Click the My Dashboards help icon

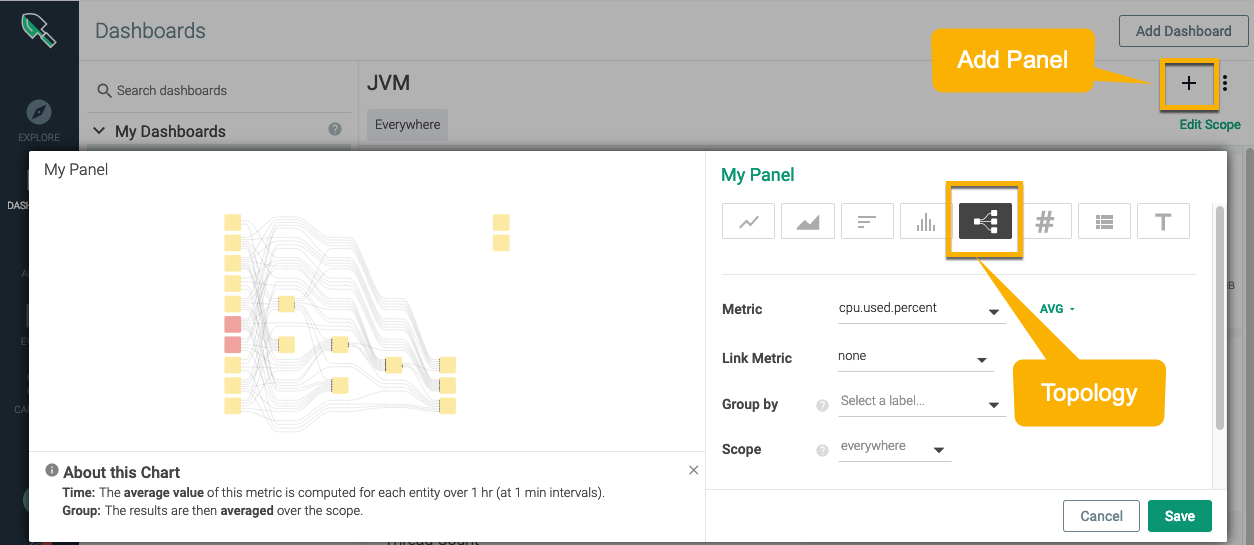pyautogui.click(x=335, y=129)
